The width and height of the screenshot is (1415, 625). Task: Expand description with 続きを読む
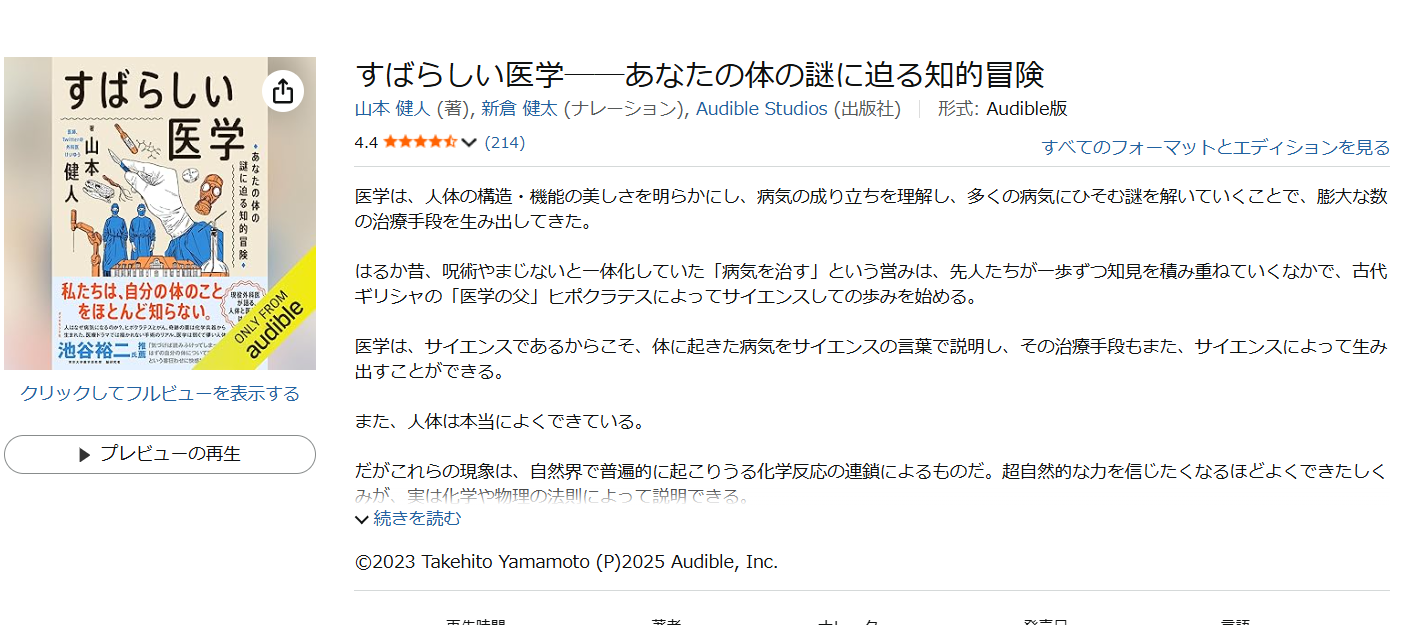pos(417,519)
